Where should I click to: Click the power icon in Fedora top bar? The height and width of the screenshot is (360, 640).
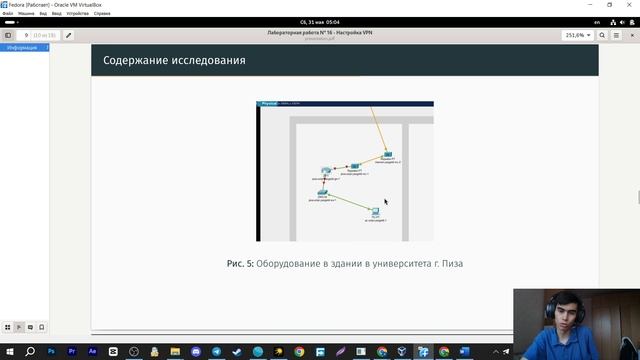coord(632,22)
